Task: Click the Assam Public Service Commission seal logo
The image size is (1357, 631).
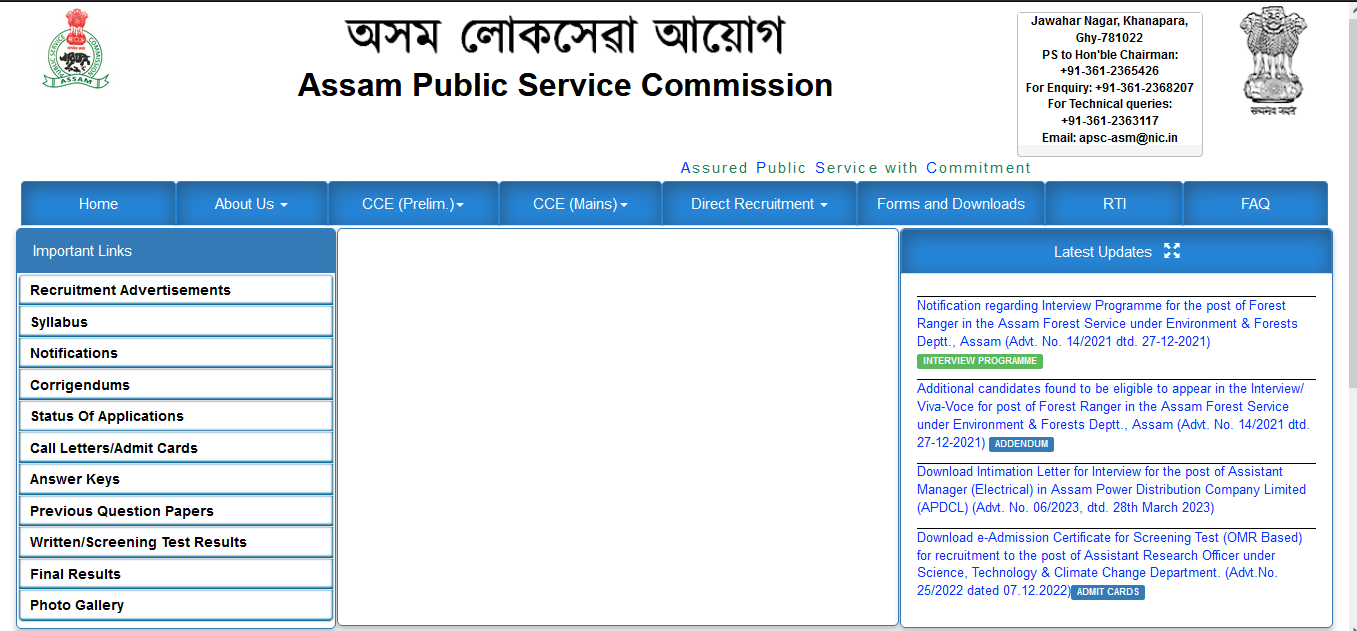Action: (75, 48)
